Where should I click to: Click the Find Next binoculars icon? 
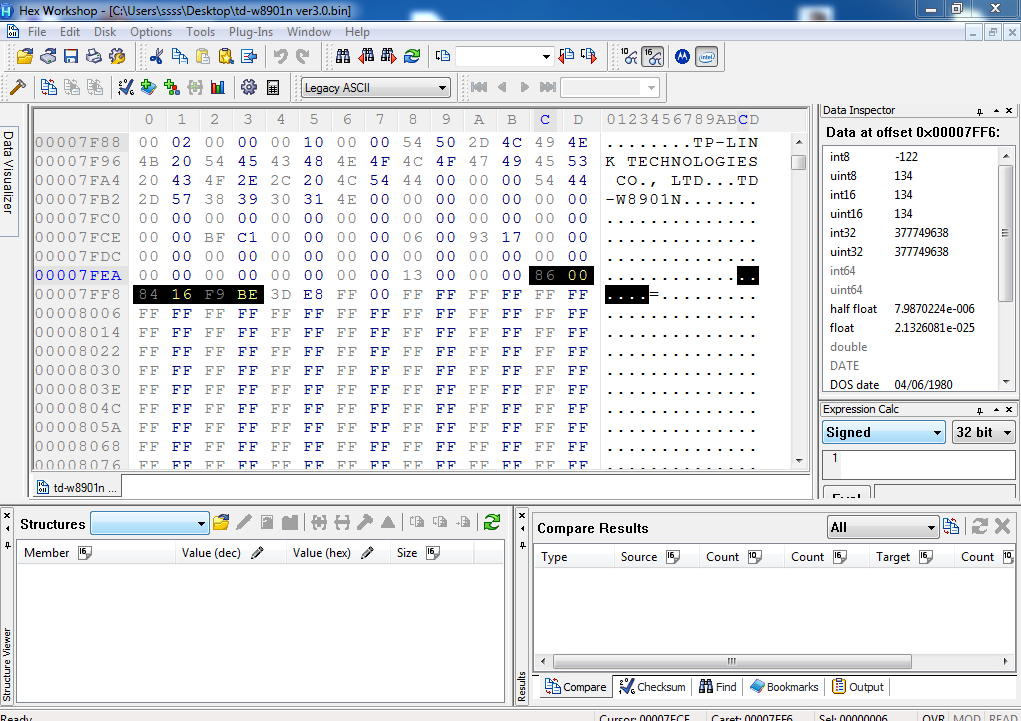point(389,57)
